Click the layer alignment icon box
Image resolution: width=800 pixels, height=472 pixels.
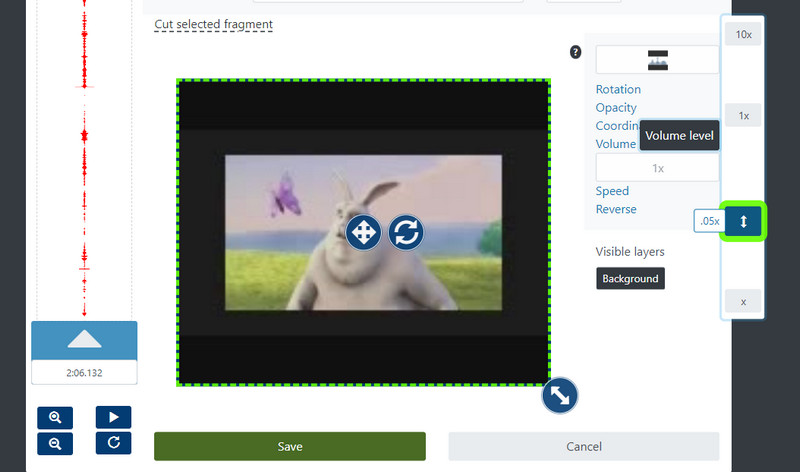(657, 60)
